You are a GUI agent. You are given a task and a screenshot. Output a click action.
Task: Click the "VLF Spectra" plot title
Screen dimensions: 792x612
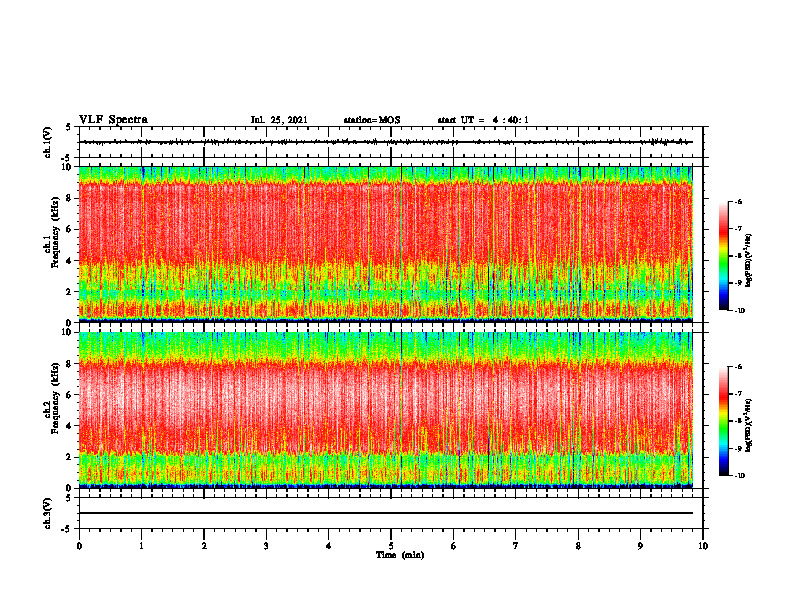113,120
